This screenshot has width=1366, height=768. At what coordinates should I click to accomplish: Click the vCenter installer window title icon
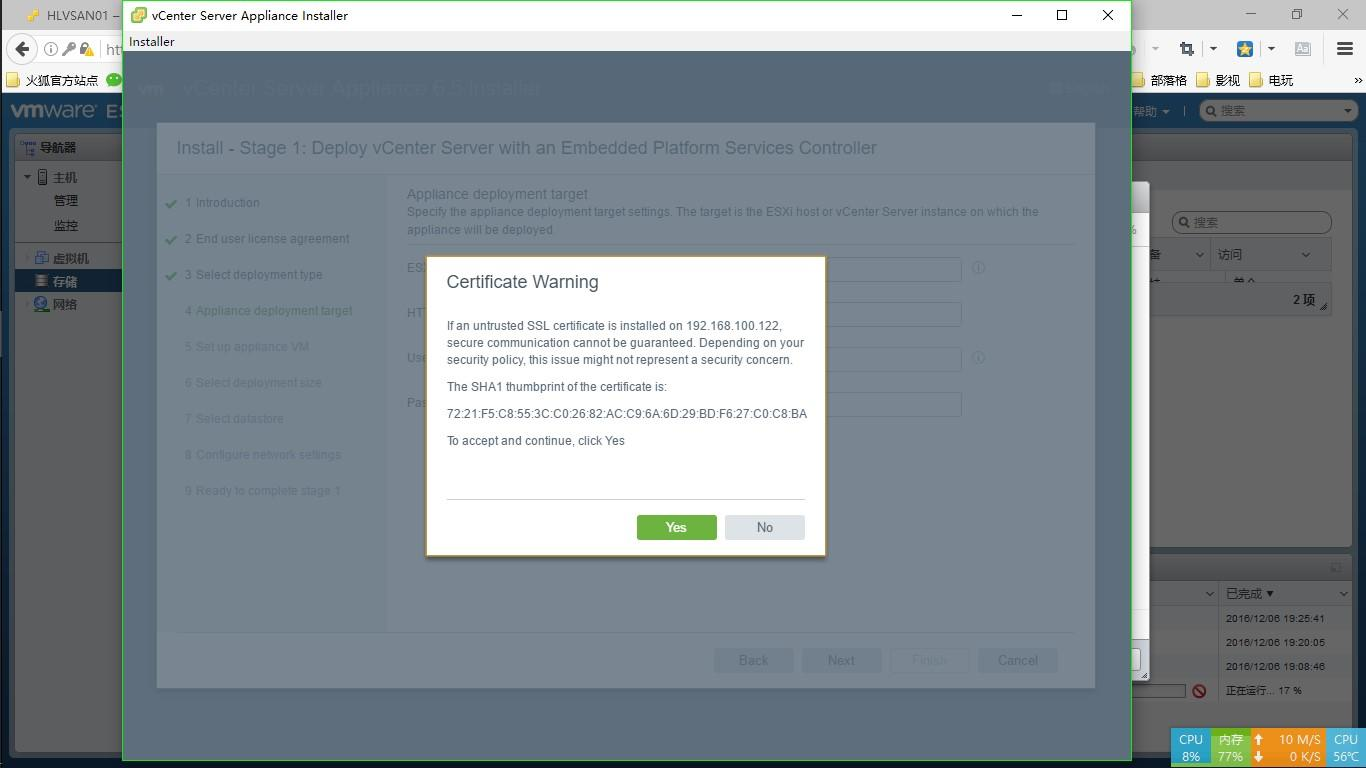tap(139, 15)
